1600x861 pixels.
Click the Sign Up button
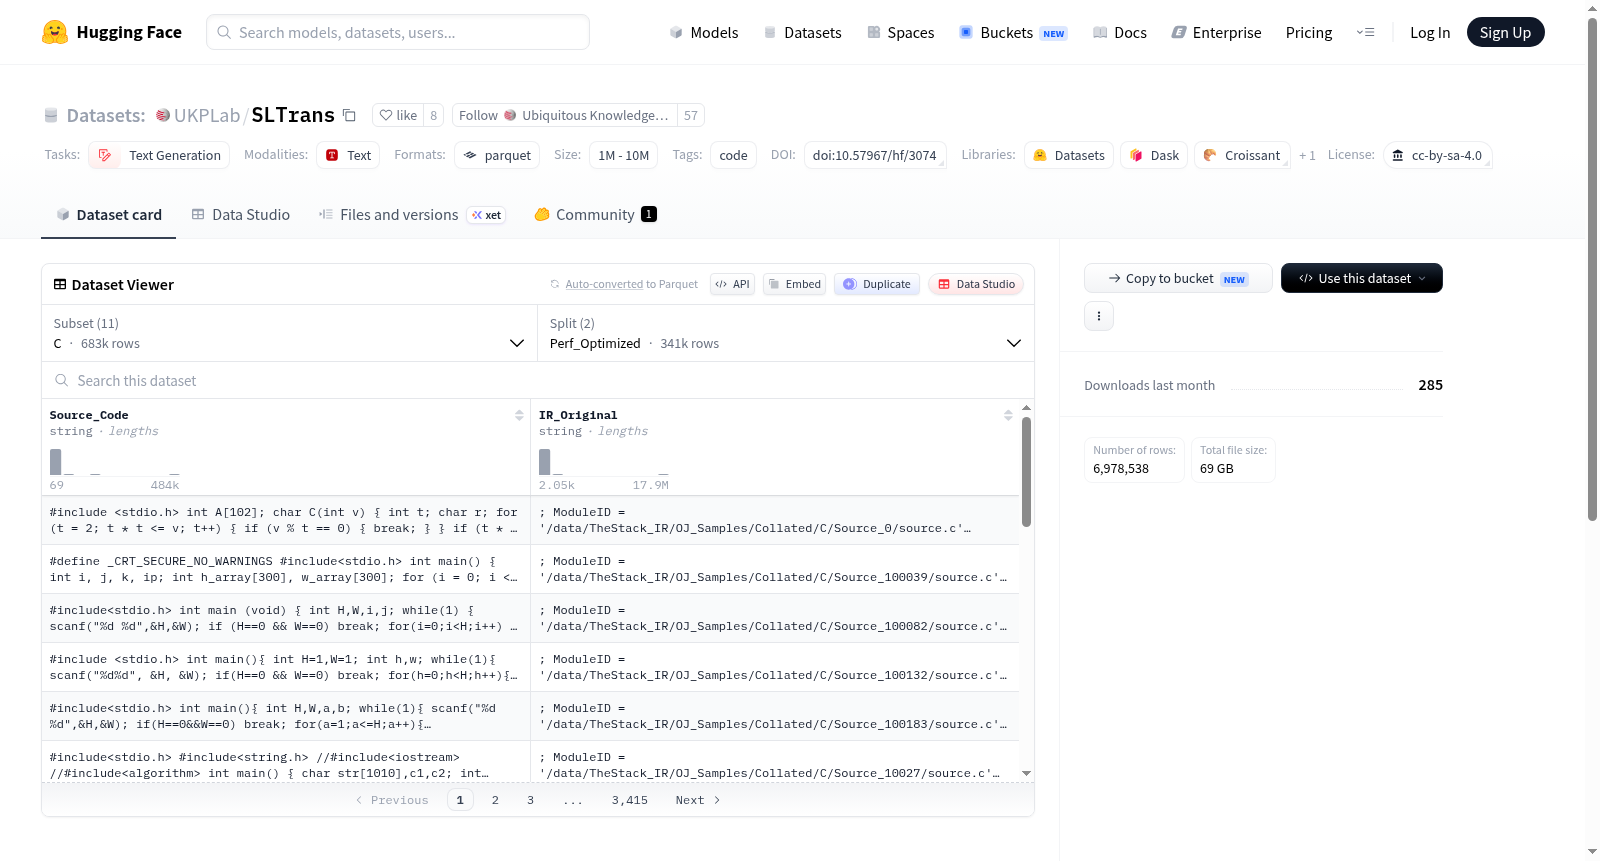[1505, 32]
